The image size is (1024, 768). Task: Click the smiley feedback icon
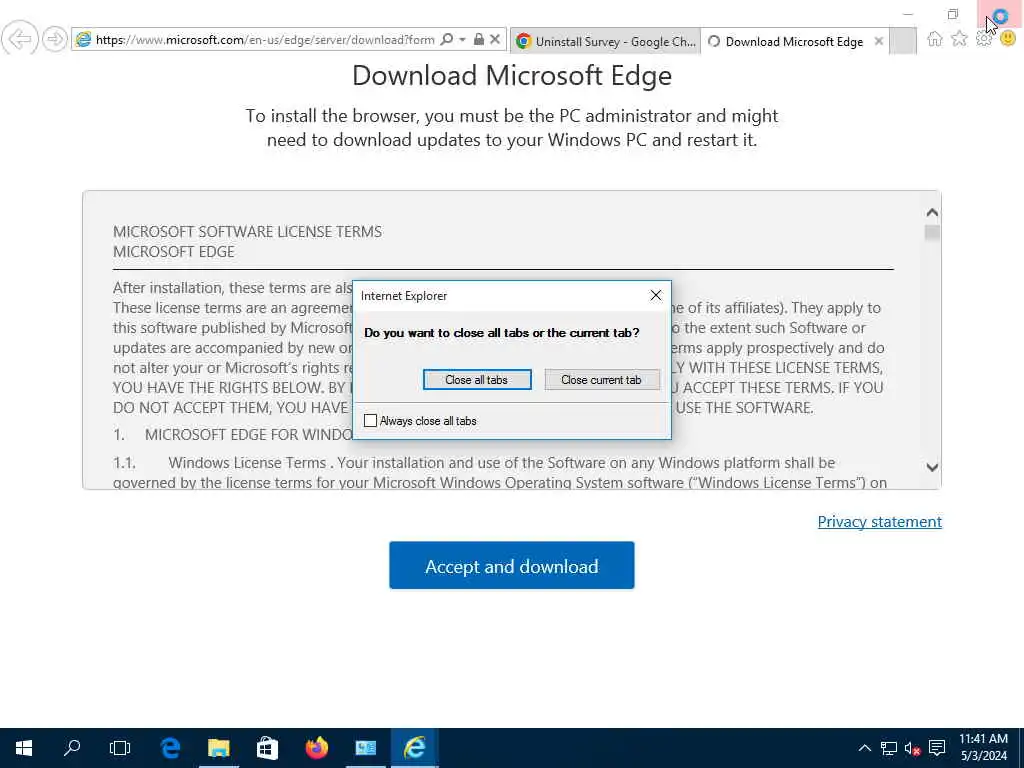coord(1008,39)
